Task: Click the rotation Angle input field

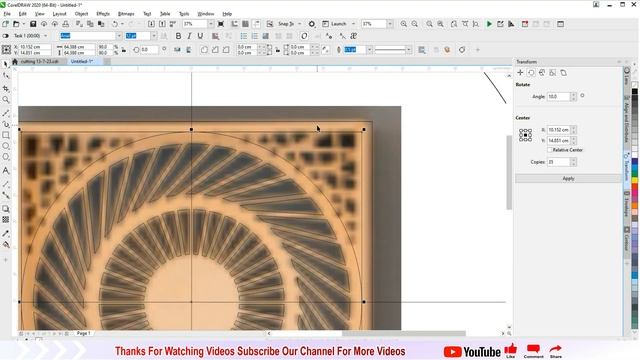Action: pyautogui.click(x=558, y=97)
